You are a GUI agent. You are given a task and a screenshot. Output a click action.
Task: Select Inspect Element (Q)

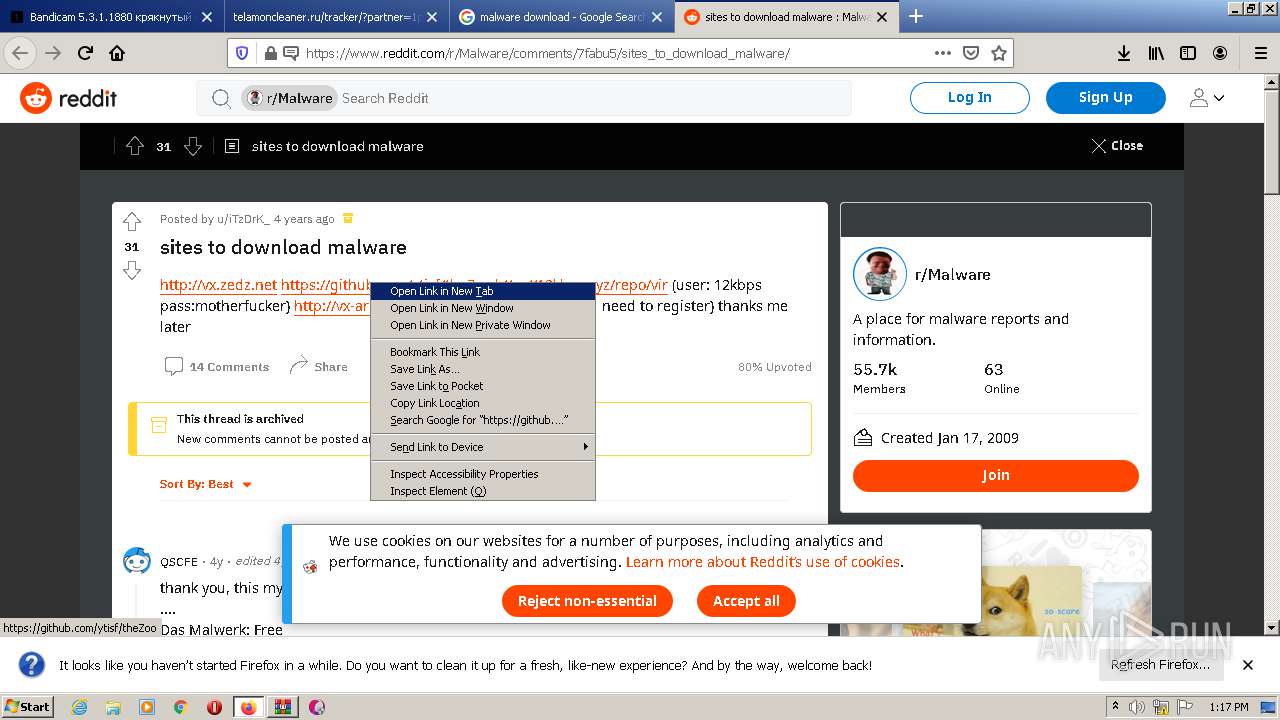tap(483, 491)
